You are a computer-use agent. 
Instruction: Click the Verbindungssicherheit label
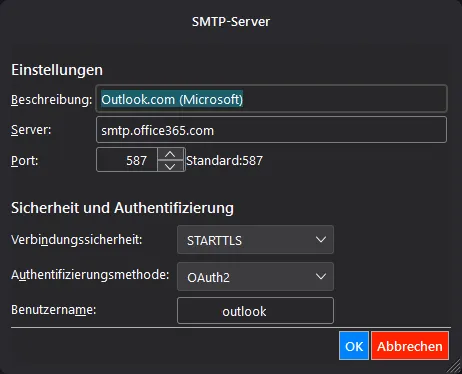tap(77, 240)
